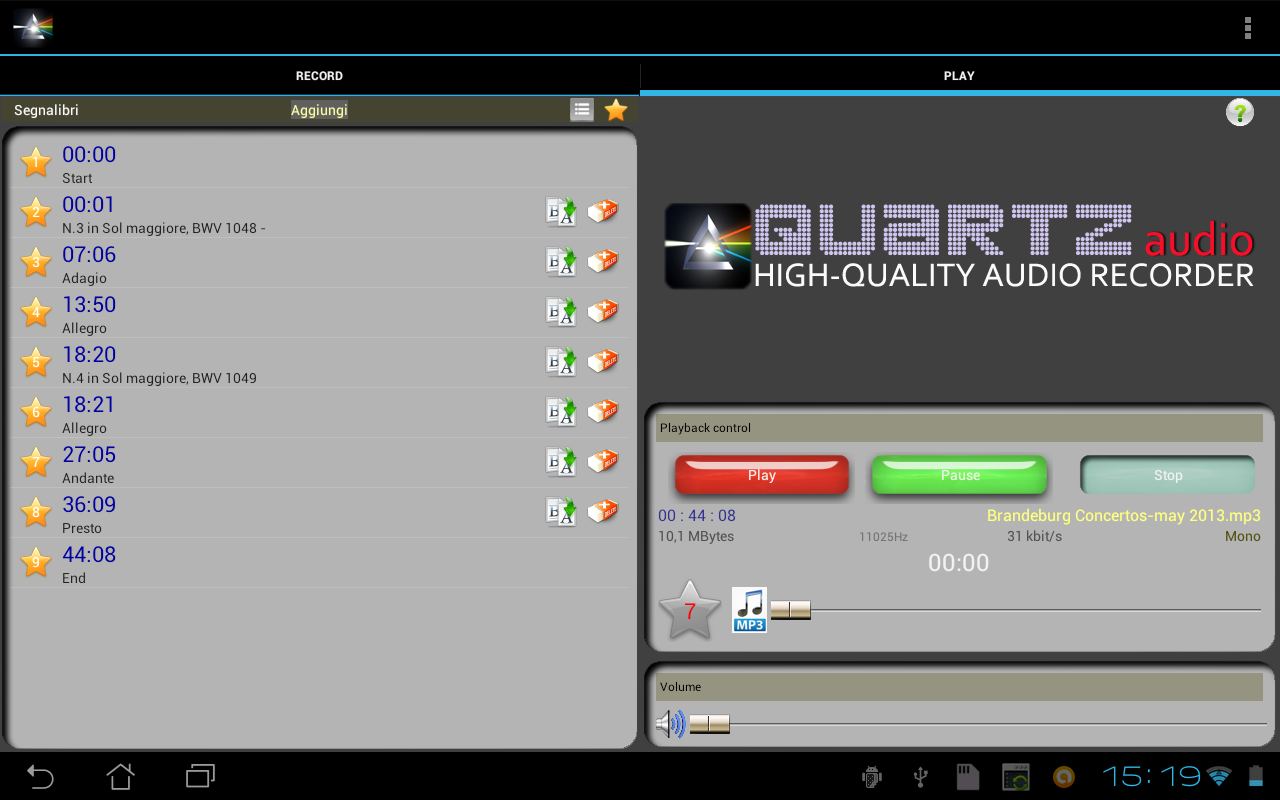This screenshot has height=800, width=1280.
Task: Rename the 36:09 Presto bookmark
Action: coord(561,511)
